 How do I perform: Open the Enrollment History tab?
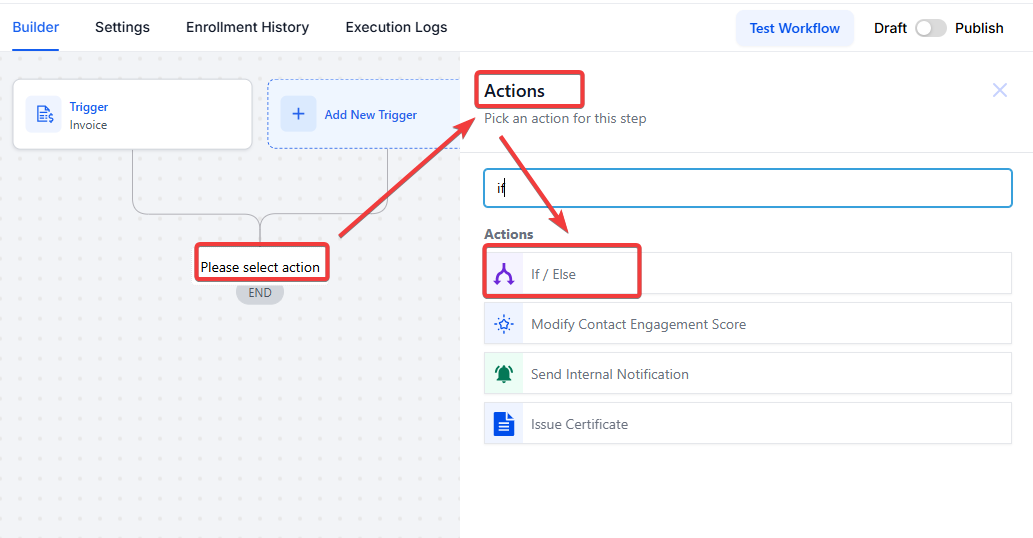(247, 28)
